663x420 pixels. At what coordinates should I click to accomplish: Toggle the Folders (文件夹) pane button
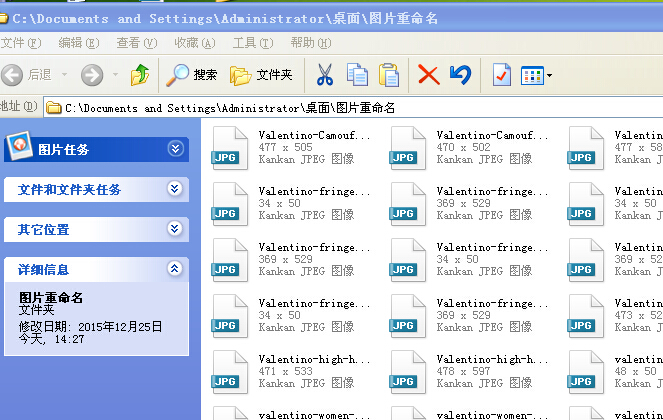tap(261, 75)
